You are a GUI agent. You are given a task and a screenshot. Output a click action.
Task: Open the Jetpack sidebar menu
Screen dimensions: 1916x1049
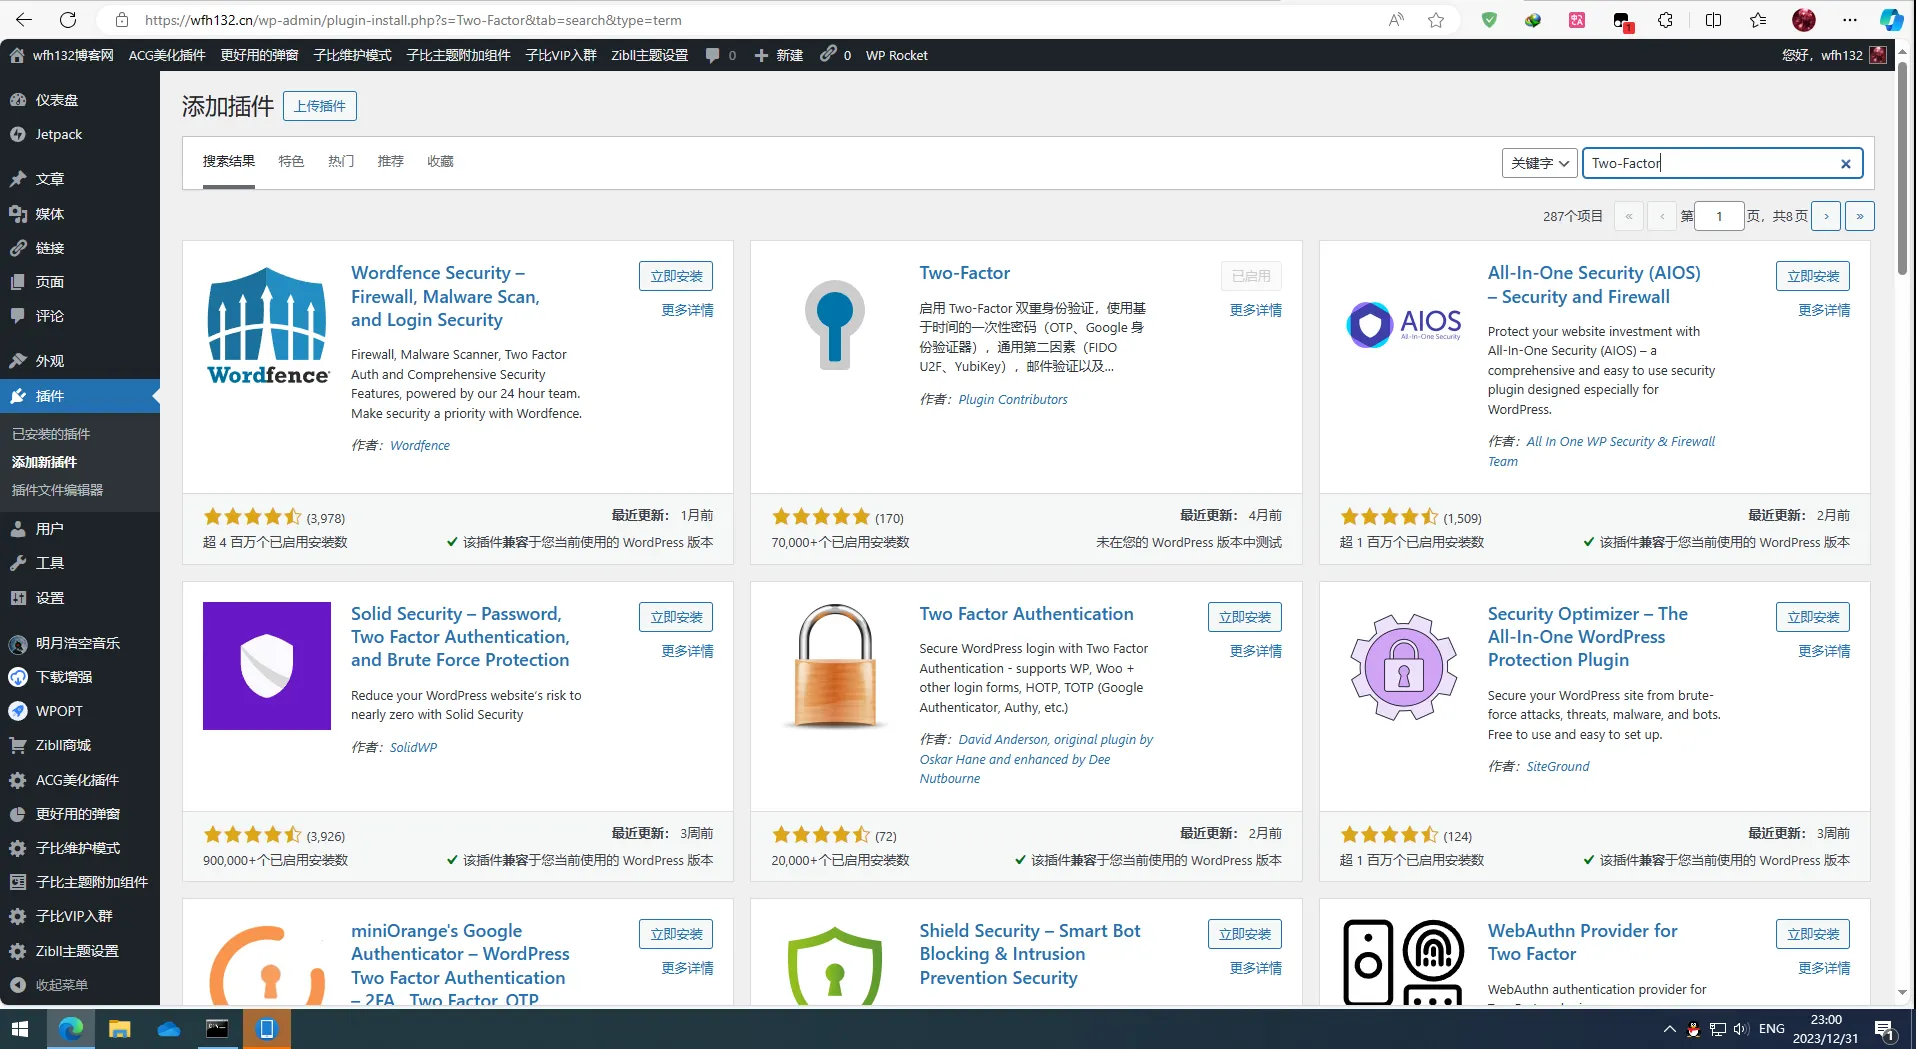point(59,134)
